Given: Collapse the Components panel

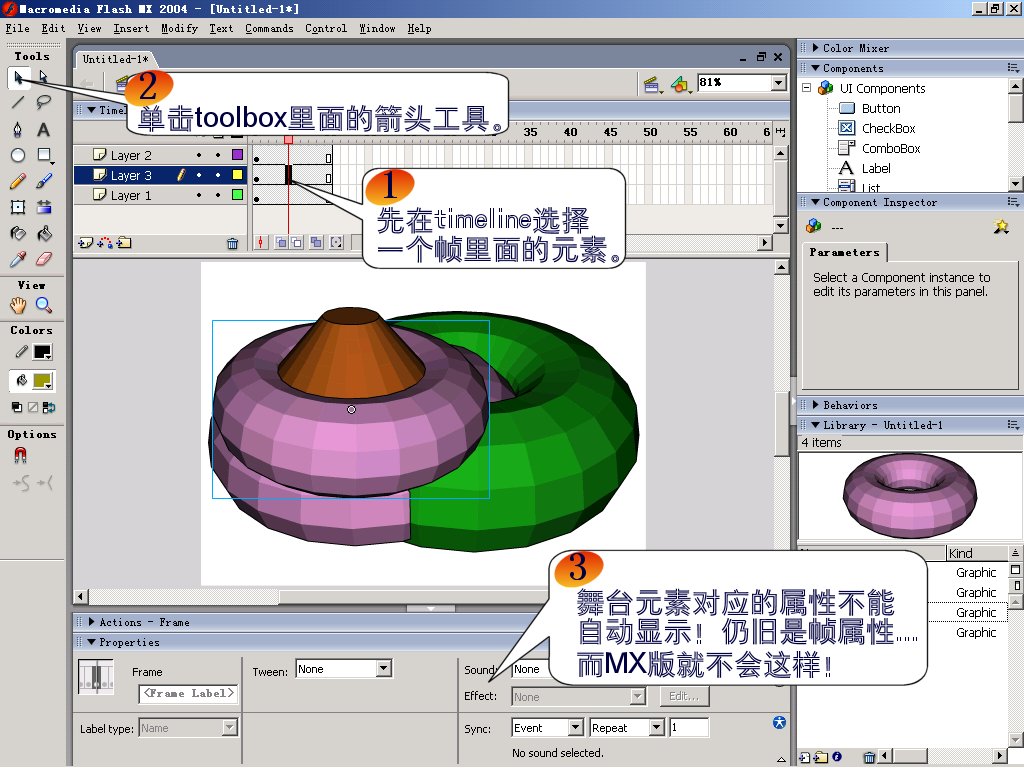Looking at the screenshot, I should coord(816,68).
